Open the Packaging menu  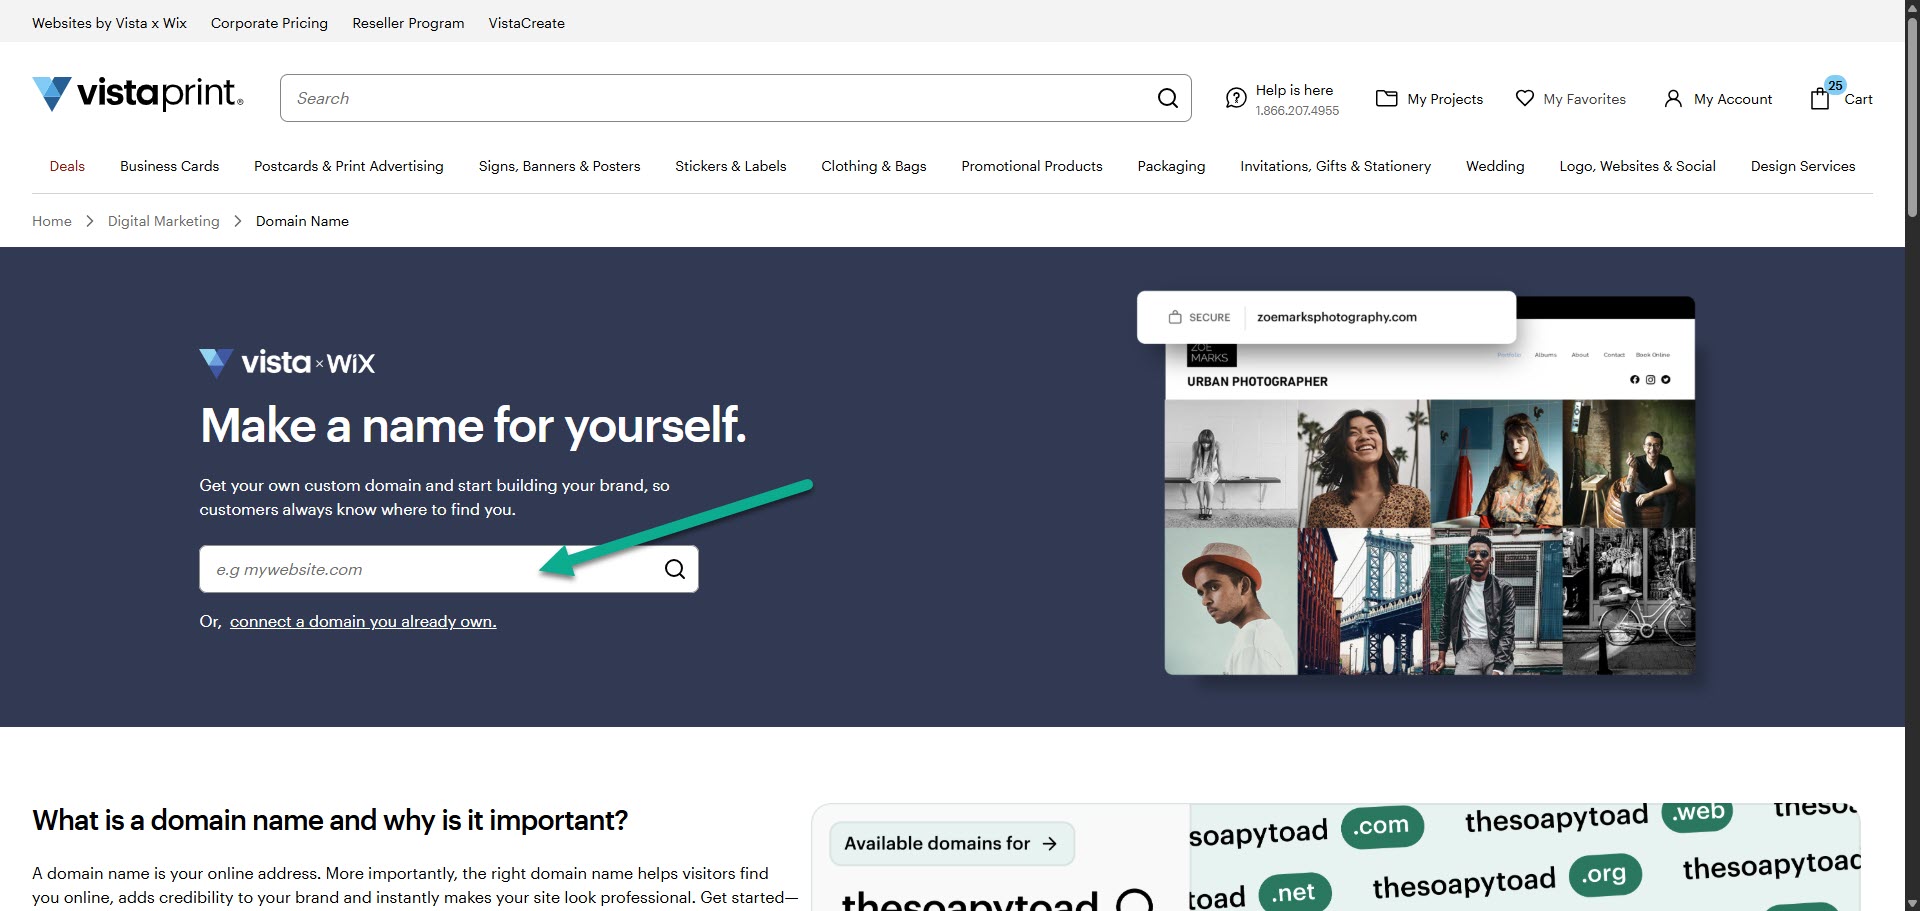(x=1171, y=166)
